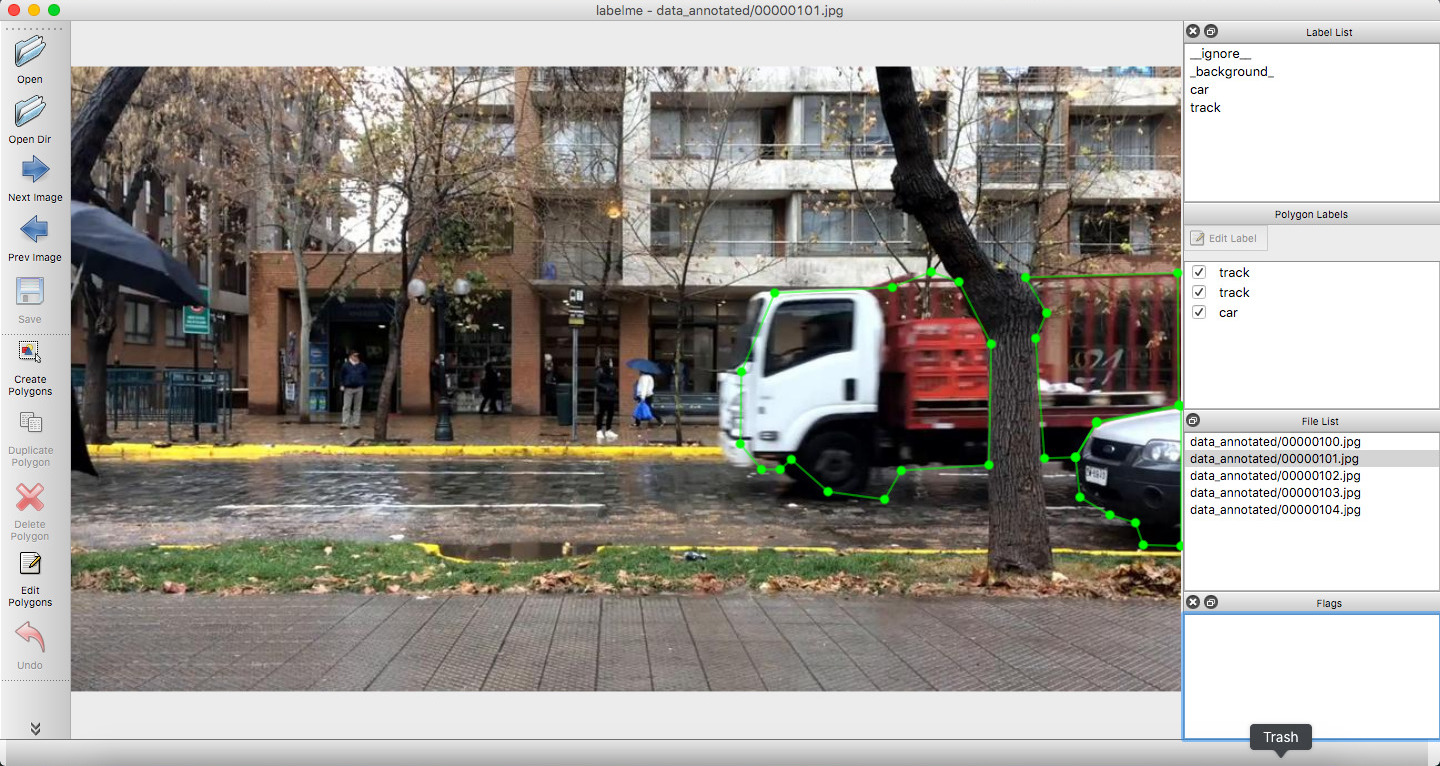The width and height of the screenshot is (1440, 766).
Task: Select __ignore__ in the Label List
Action: click(1220, 54)
